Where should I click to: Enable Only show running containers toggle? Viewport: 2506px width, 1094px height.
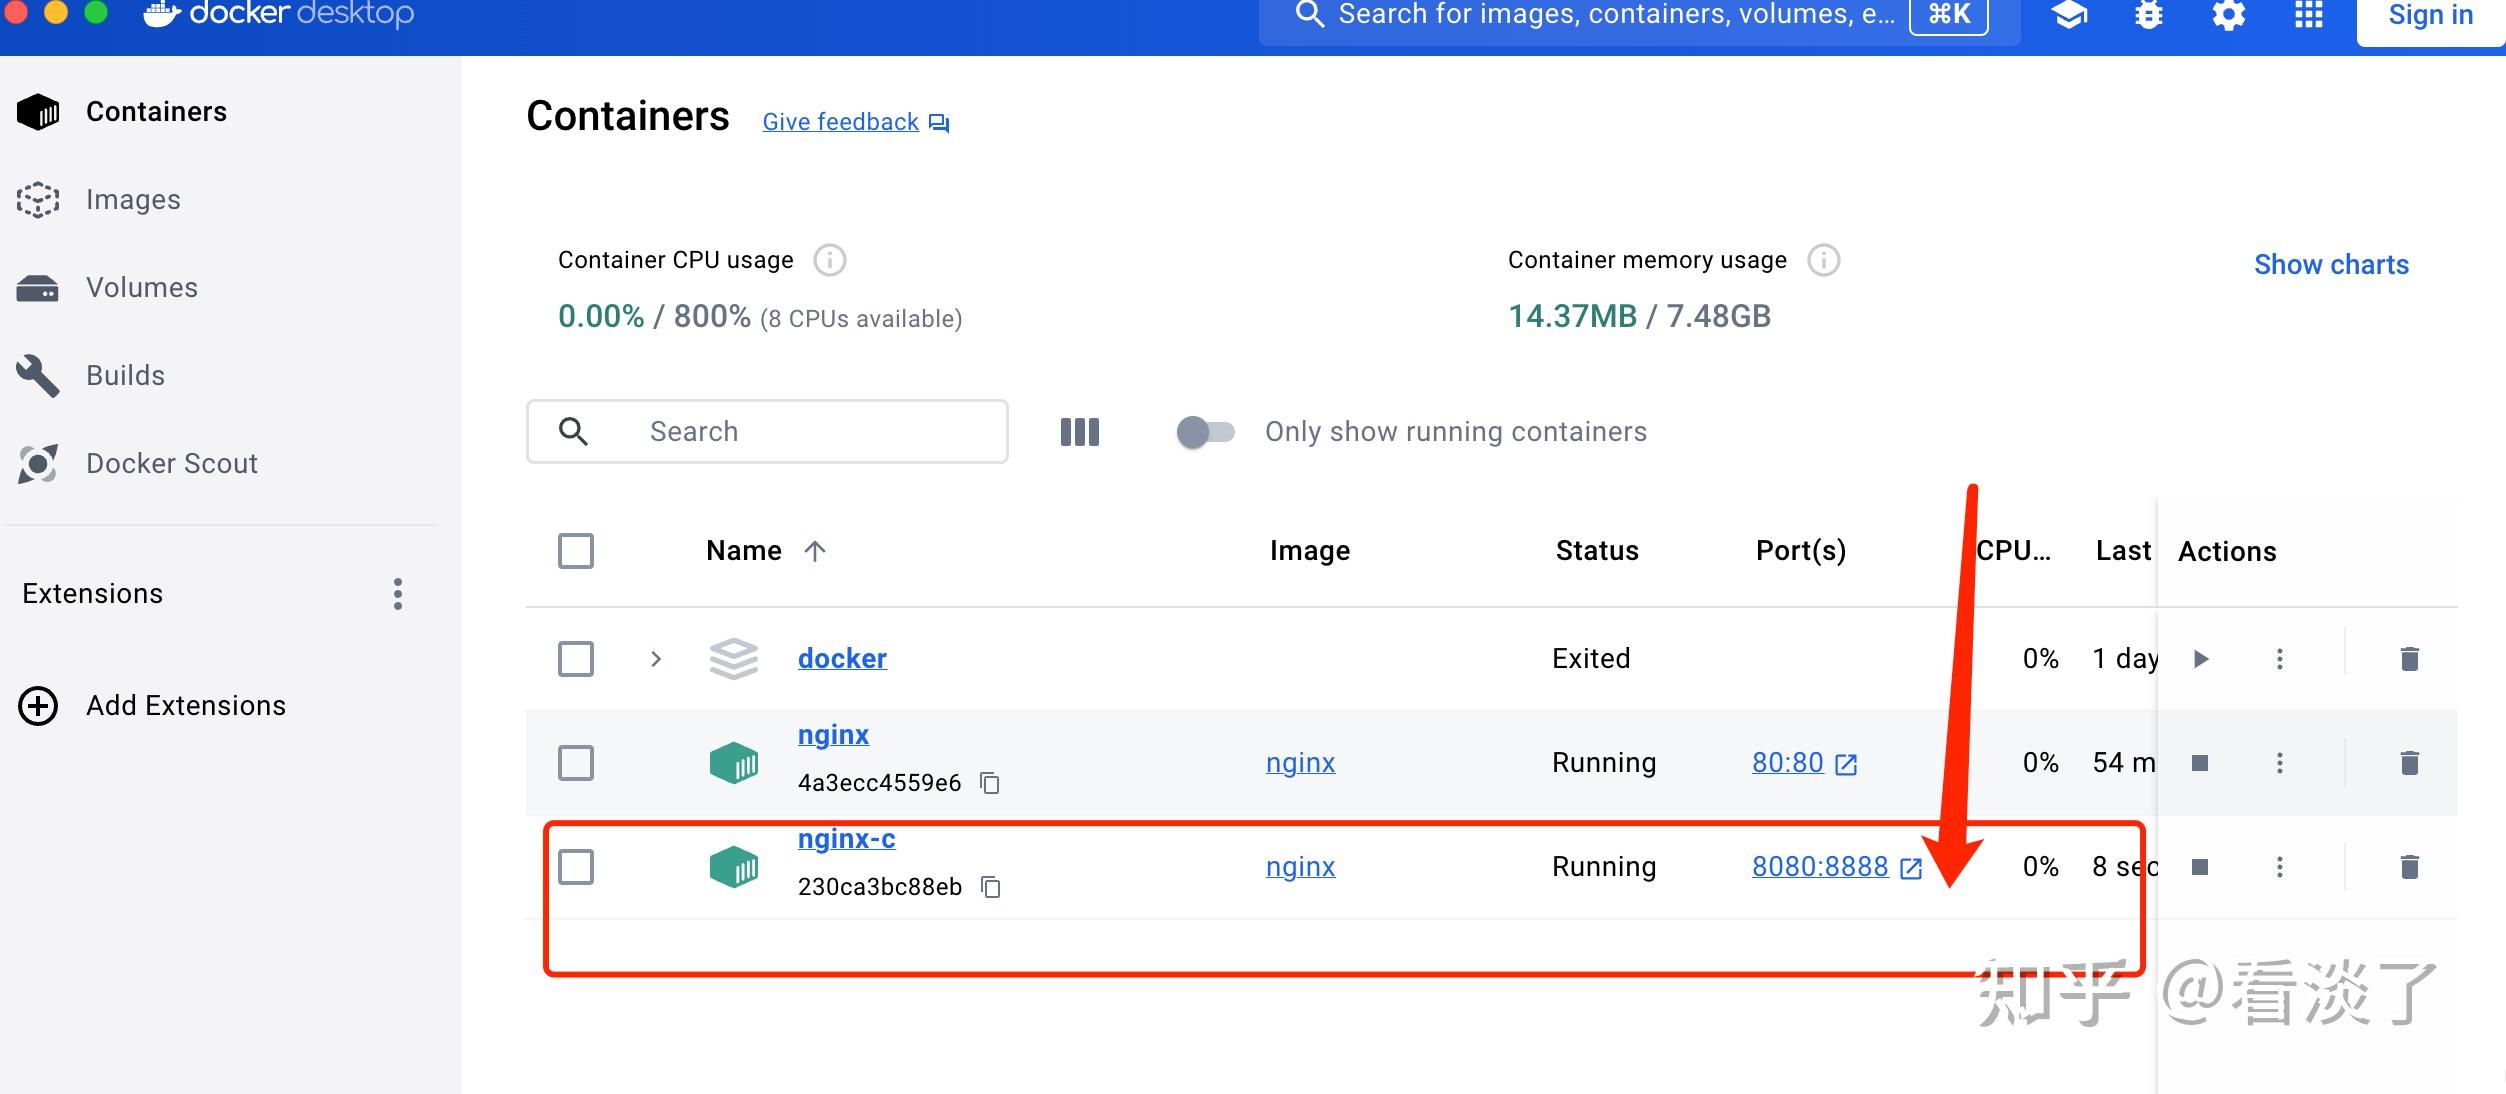click(1205, 432)
